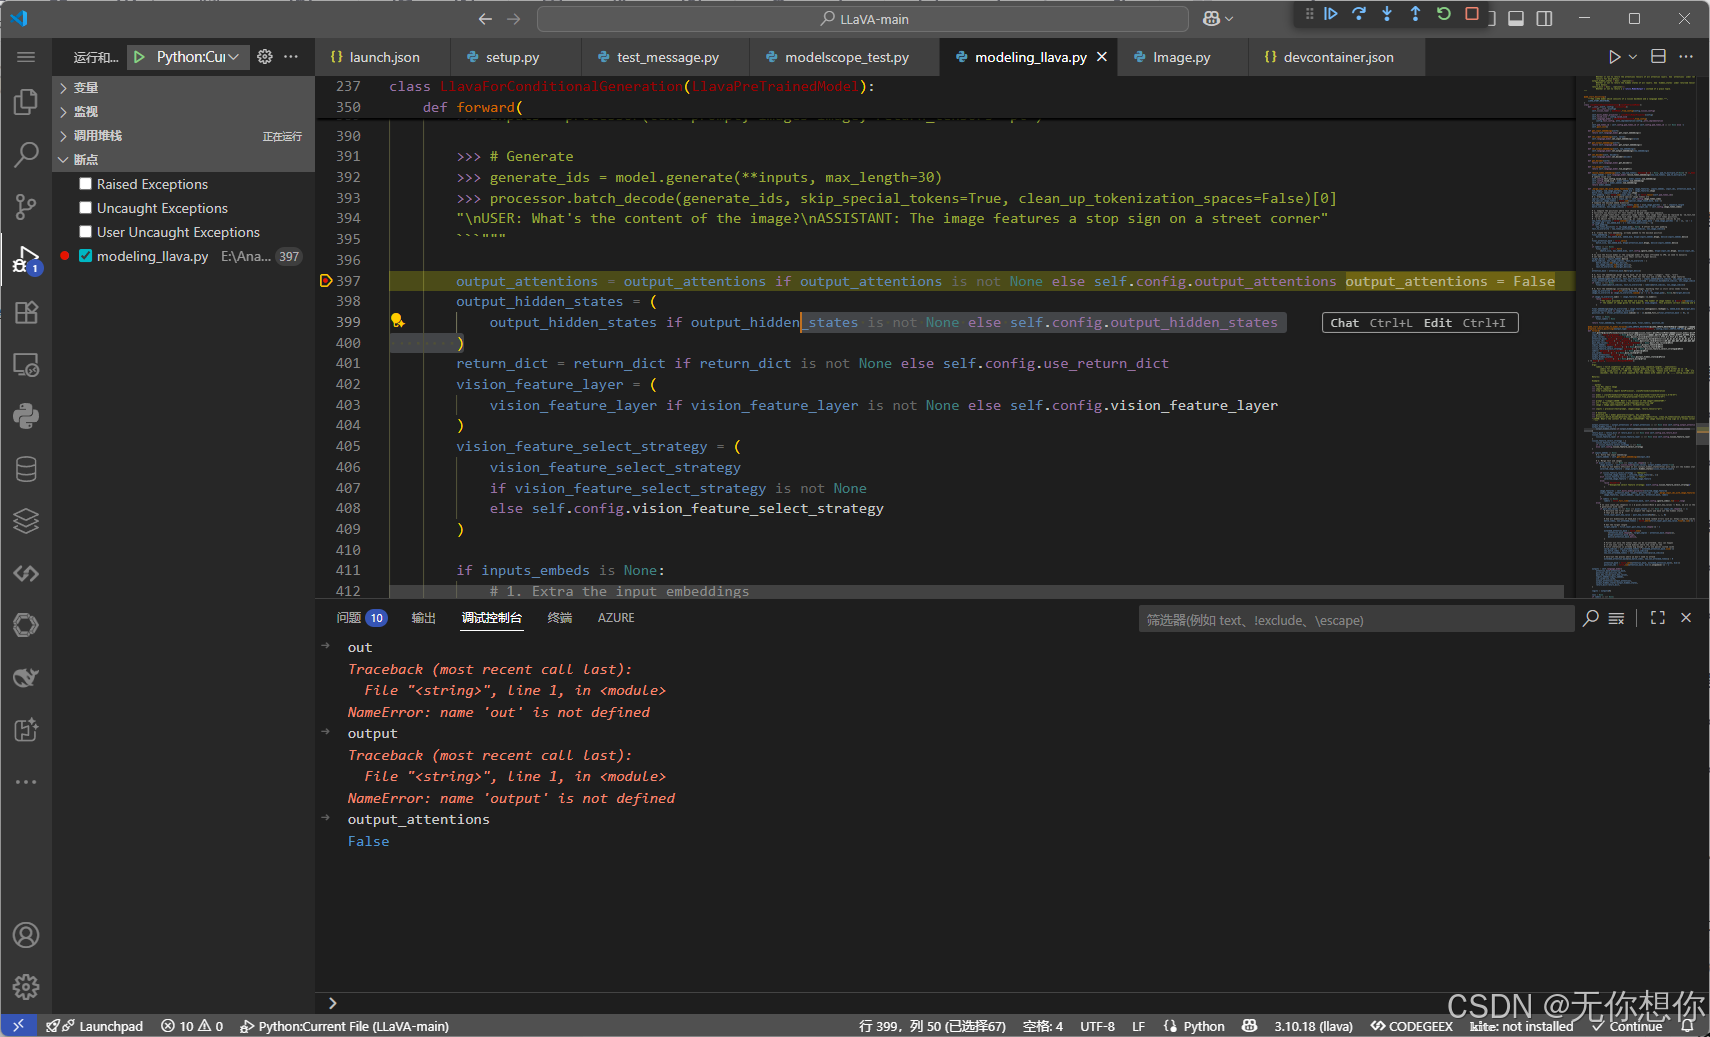Disable the modeling_llava.py line 397 breakpoint
Viewport: 1710px width, 1037px height.
pyautogui.click(x=86, y=256)
